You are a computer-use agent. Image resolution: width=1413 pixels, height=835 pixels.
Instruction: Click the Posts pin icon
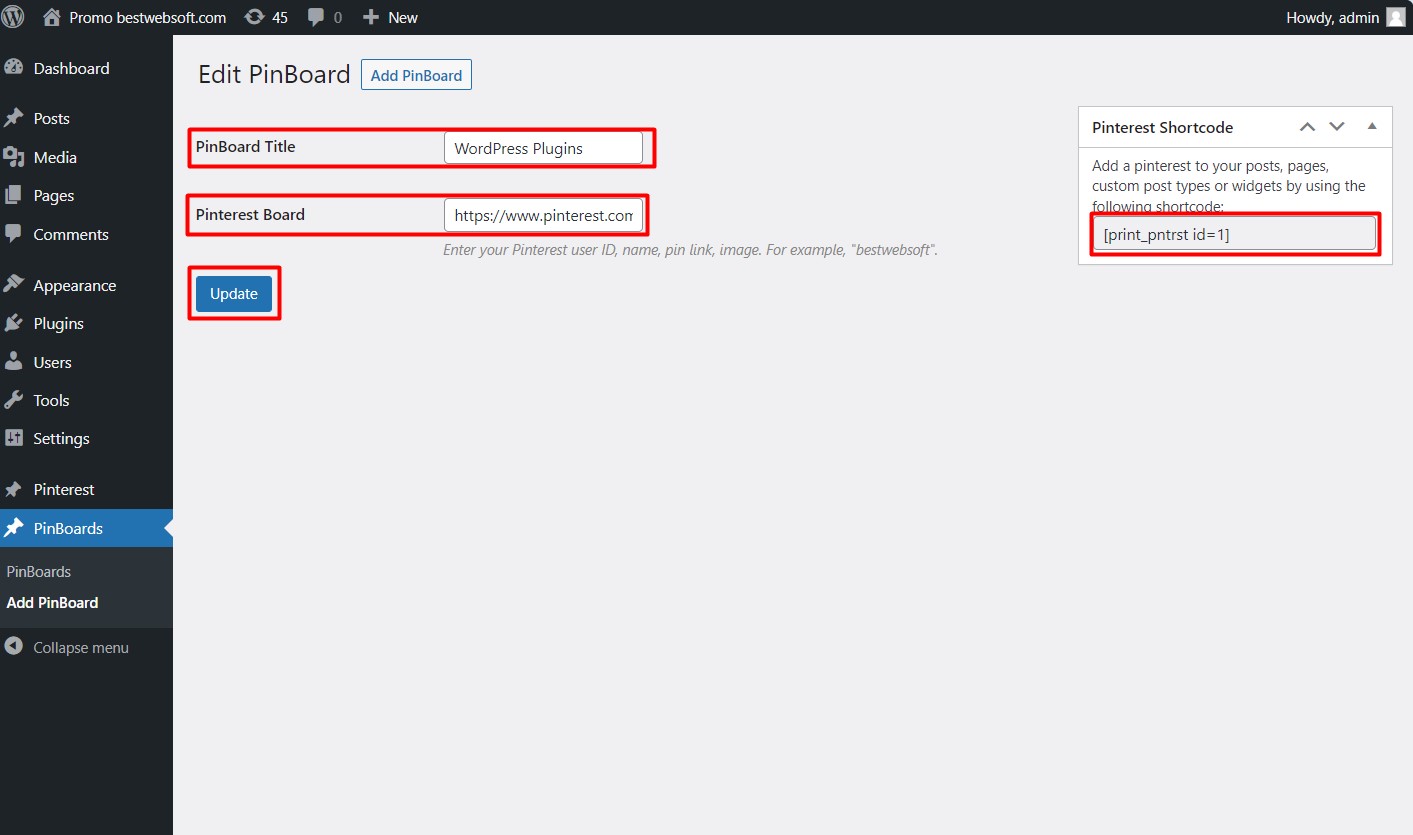pos(14,118)
